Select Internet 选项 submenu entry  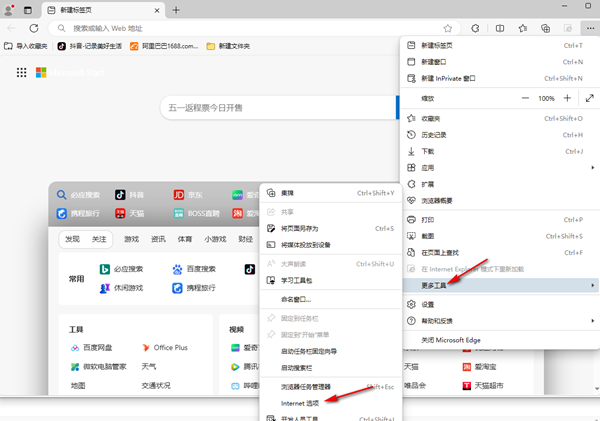point(331,404)
